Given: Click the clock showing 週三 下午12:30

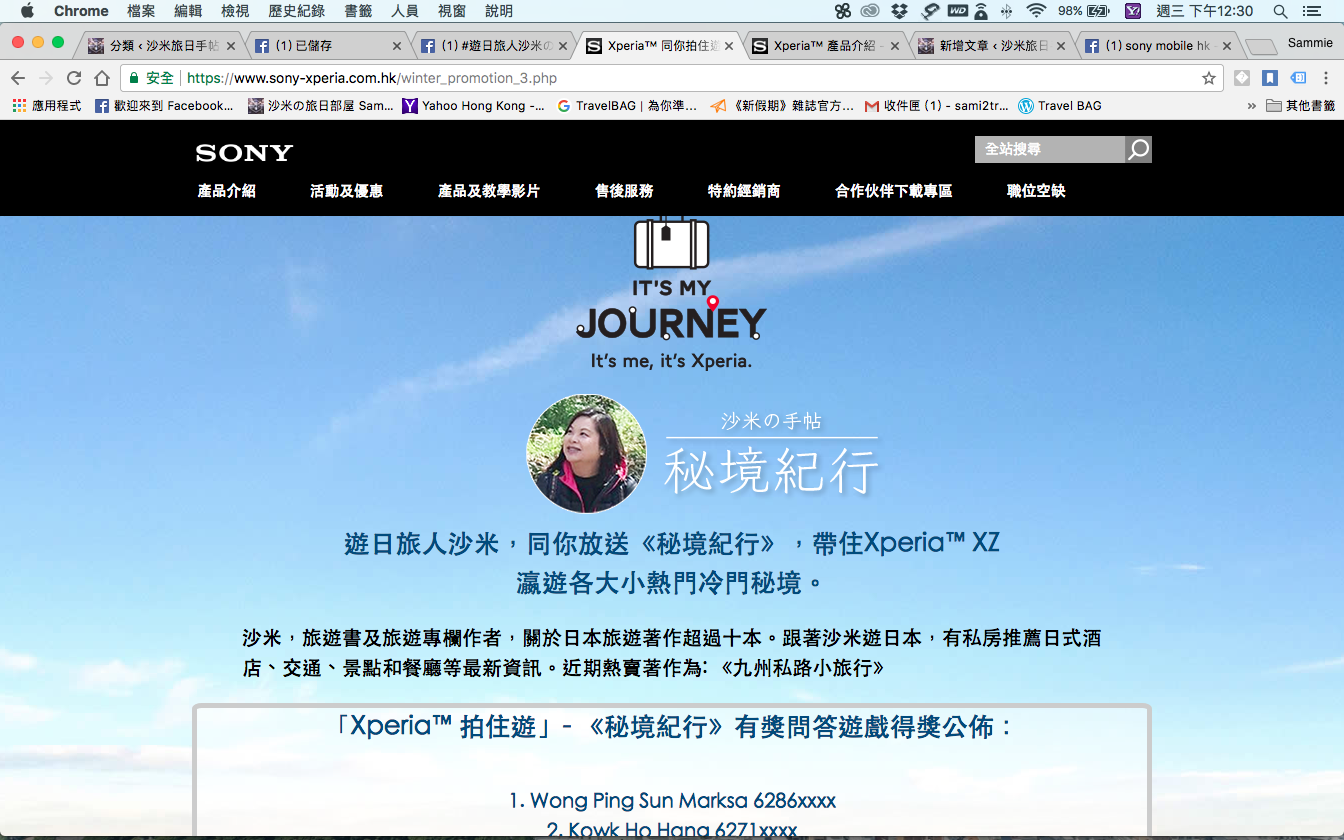Looking at the screenshot, I should pos(1205,11).
